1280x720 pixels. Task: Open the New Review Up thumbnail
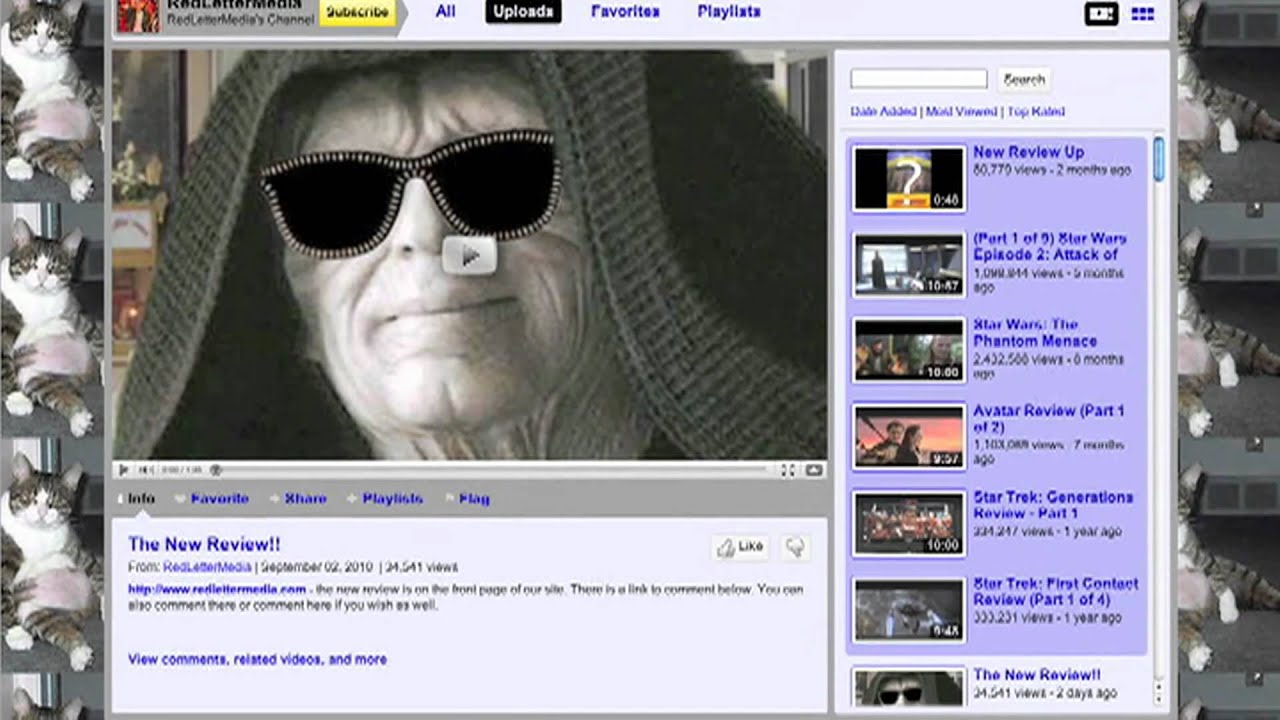[909, 178]
